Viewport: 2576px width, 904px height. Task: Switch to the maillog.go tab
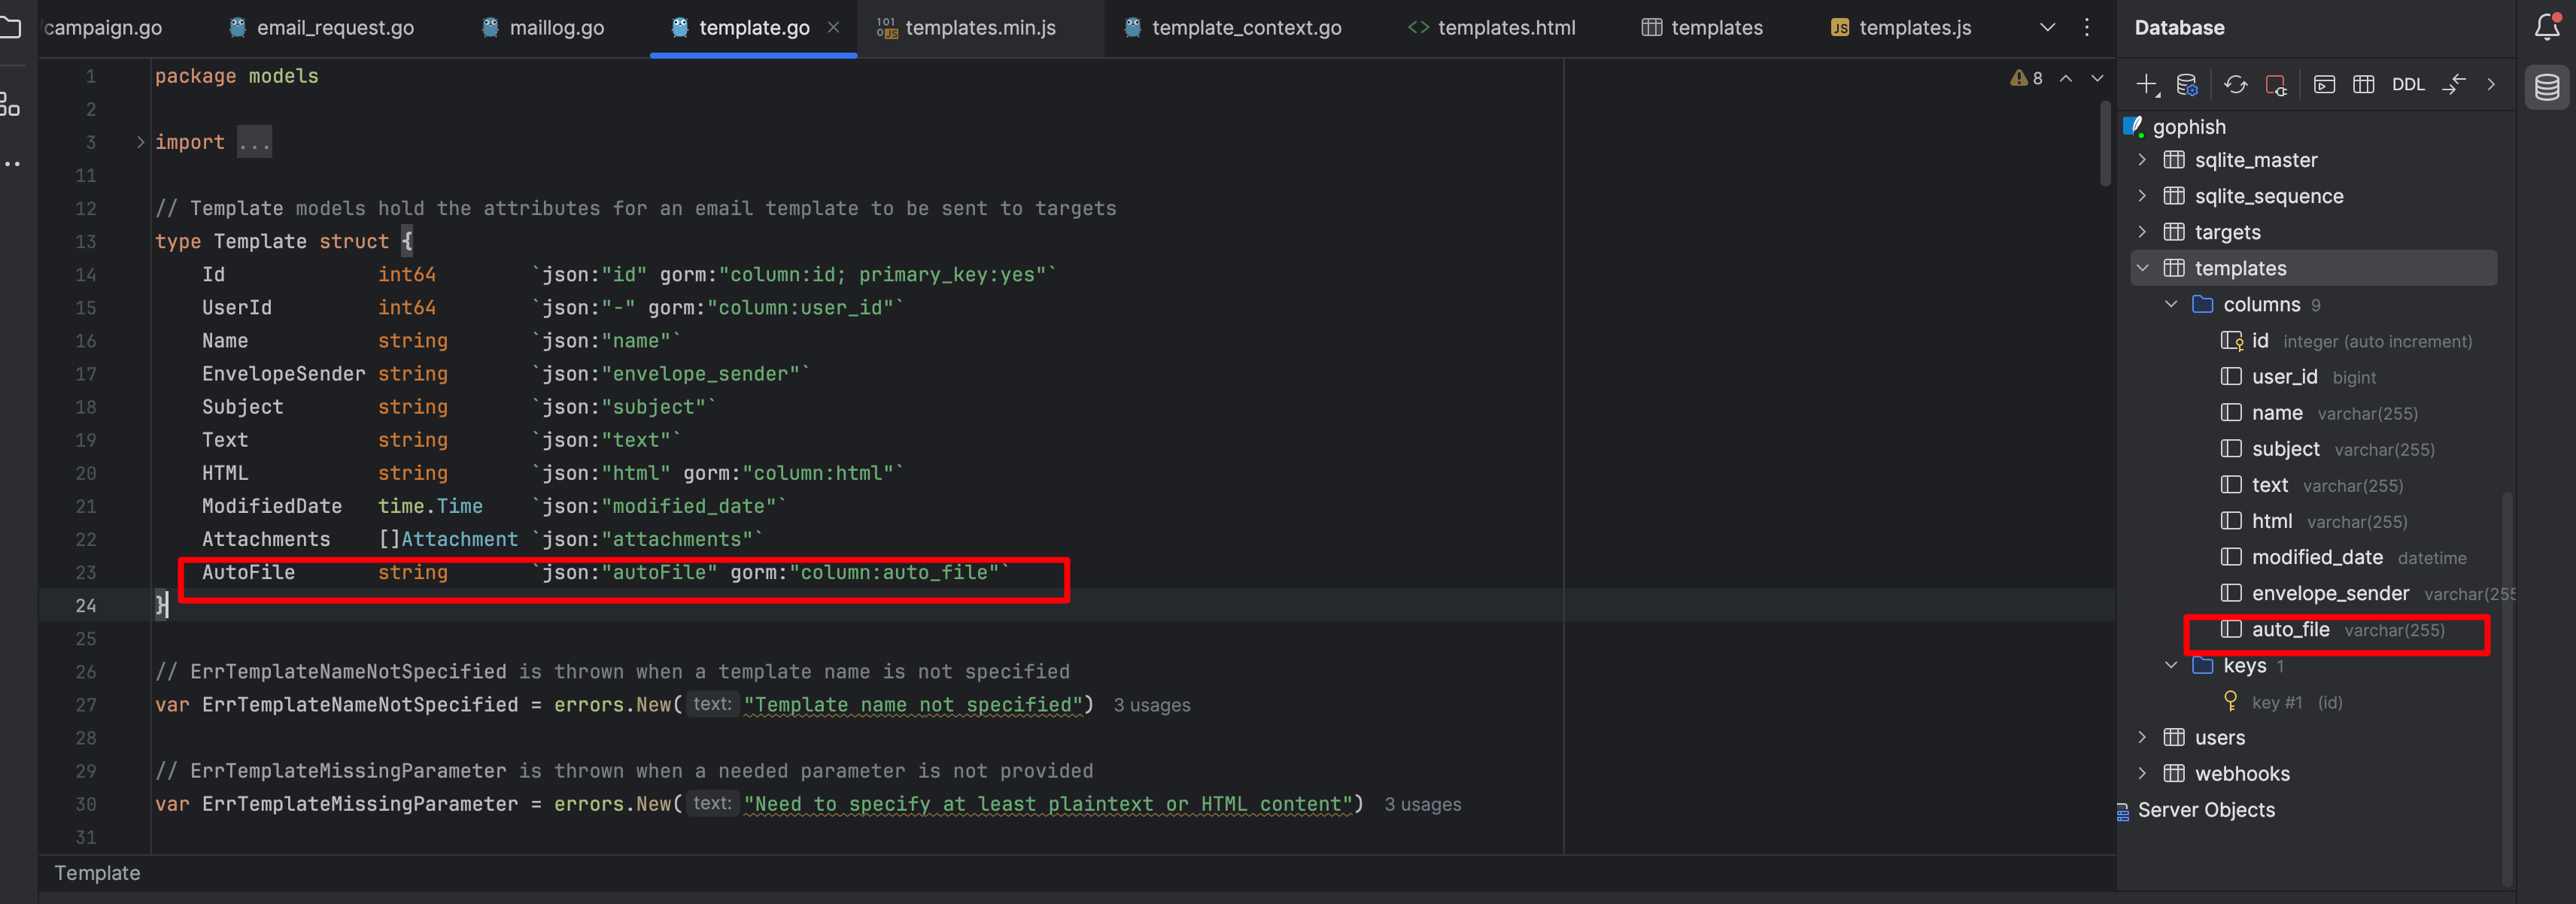[x=543, y=28]
